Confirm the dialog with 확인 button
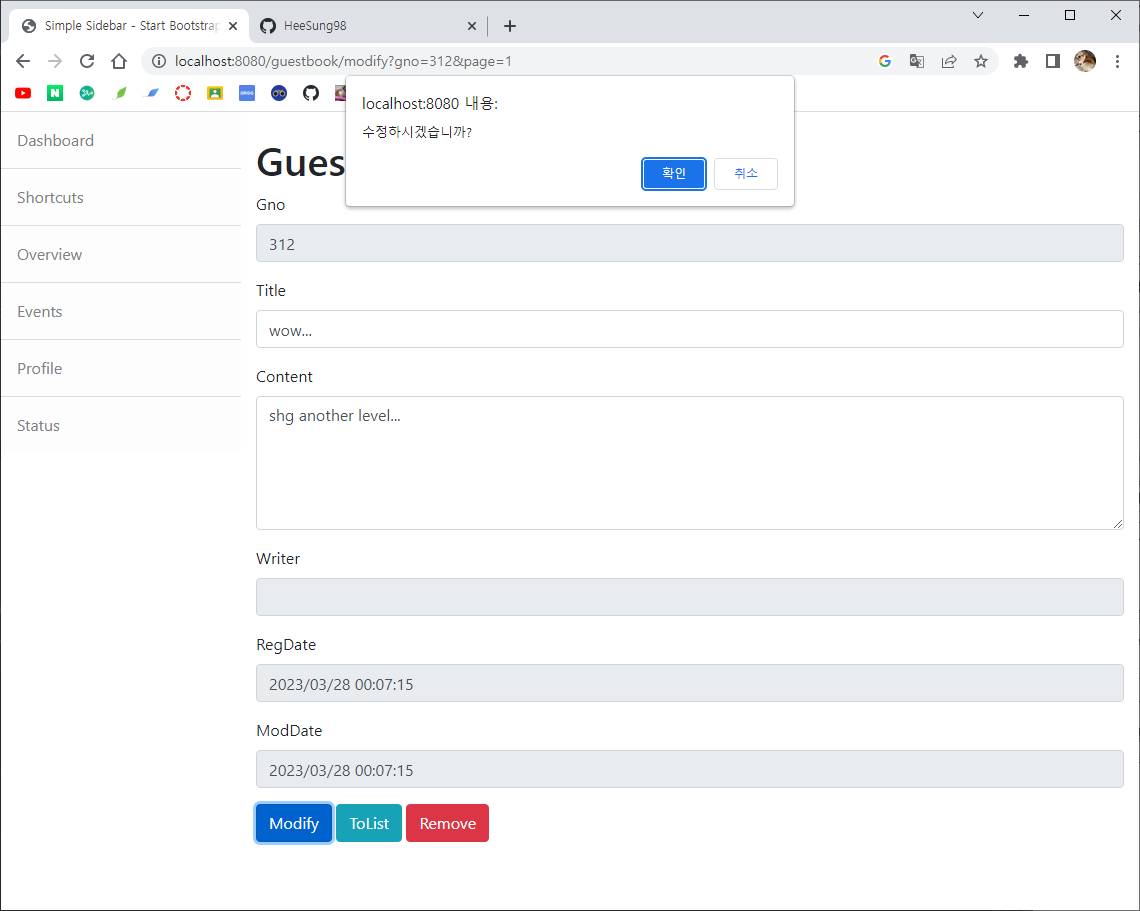This screenshot has width=1140, height=911. (x=674, y=173)
